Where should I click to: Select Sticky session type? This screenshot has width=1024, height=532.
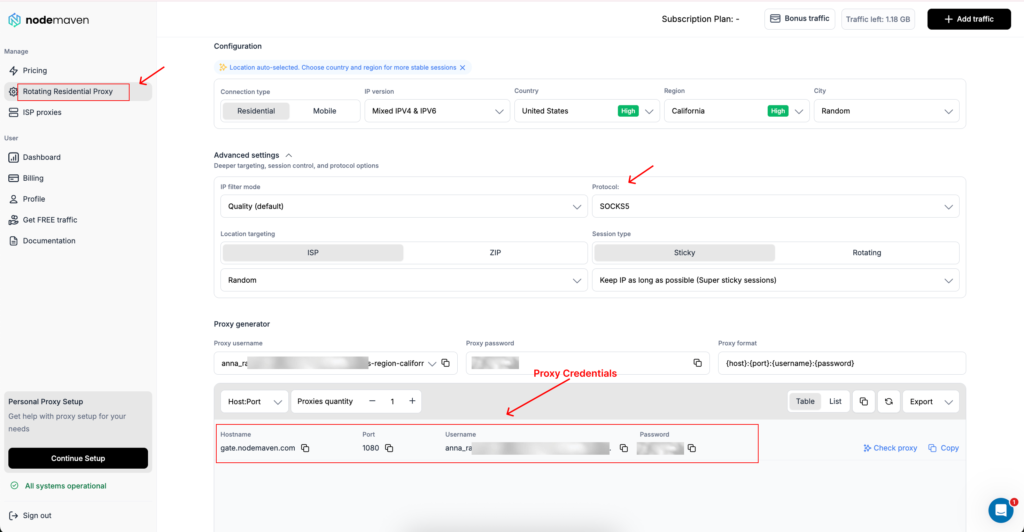coord(684,253)
